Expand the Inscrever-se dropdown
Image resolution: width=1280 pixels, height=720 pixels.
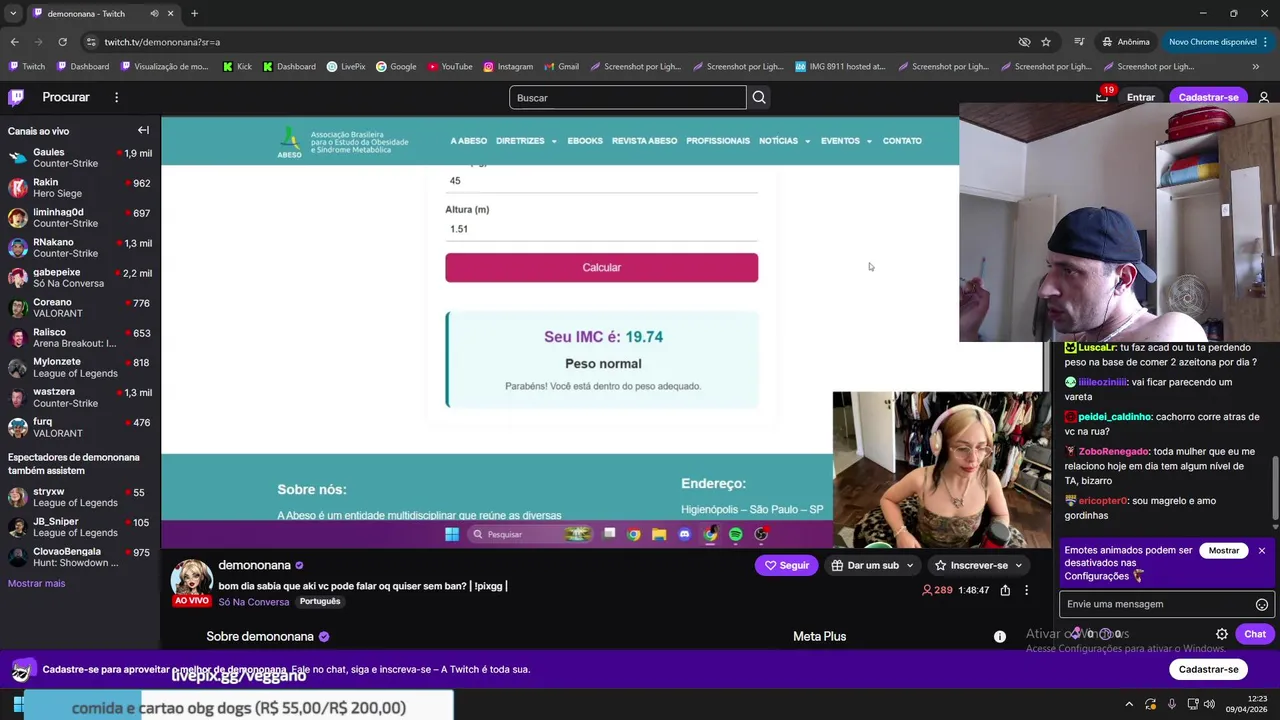click(1018, 565)
